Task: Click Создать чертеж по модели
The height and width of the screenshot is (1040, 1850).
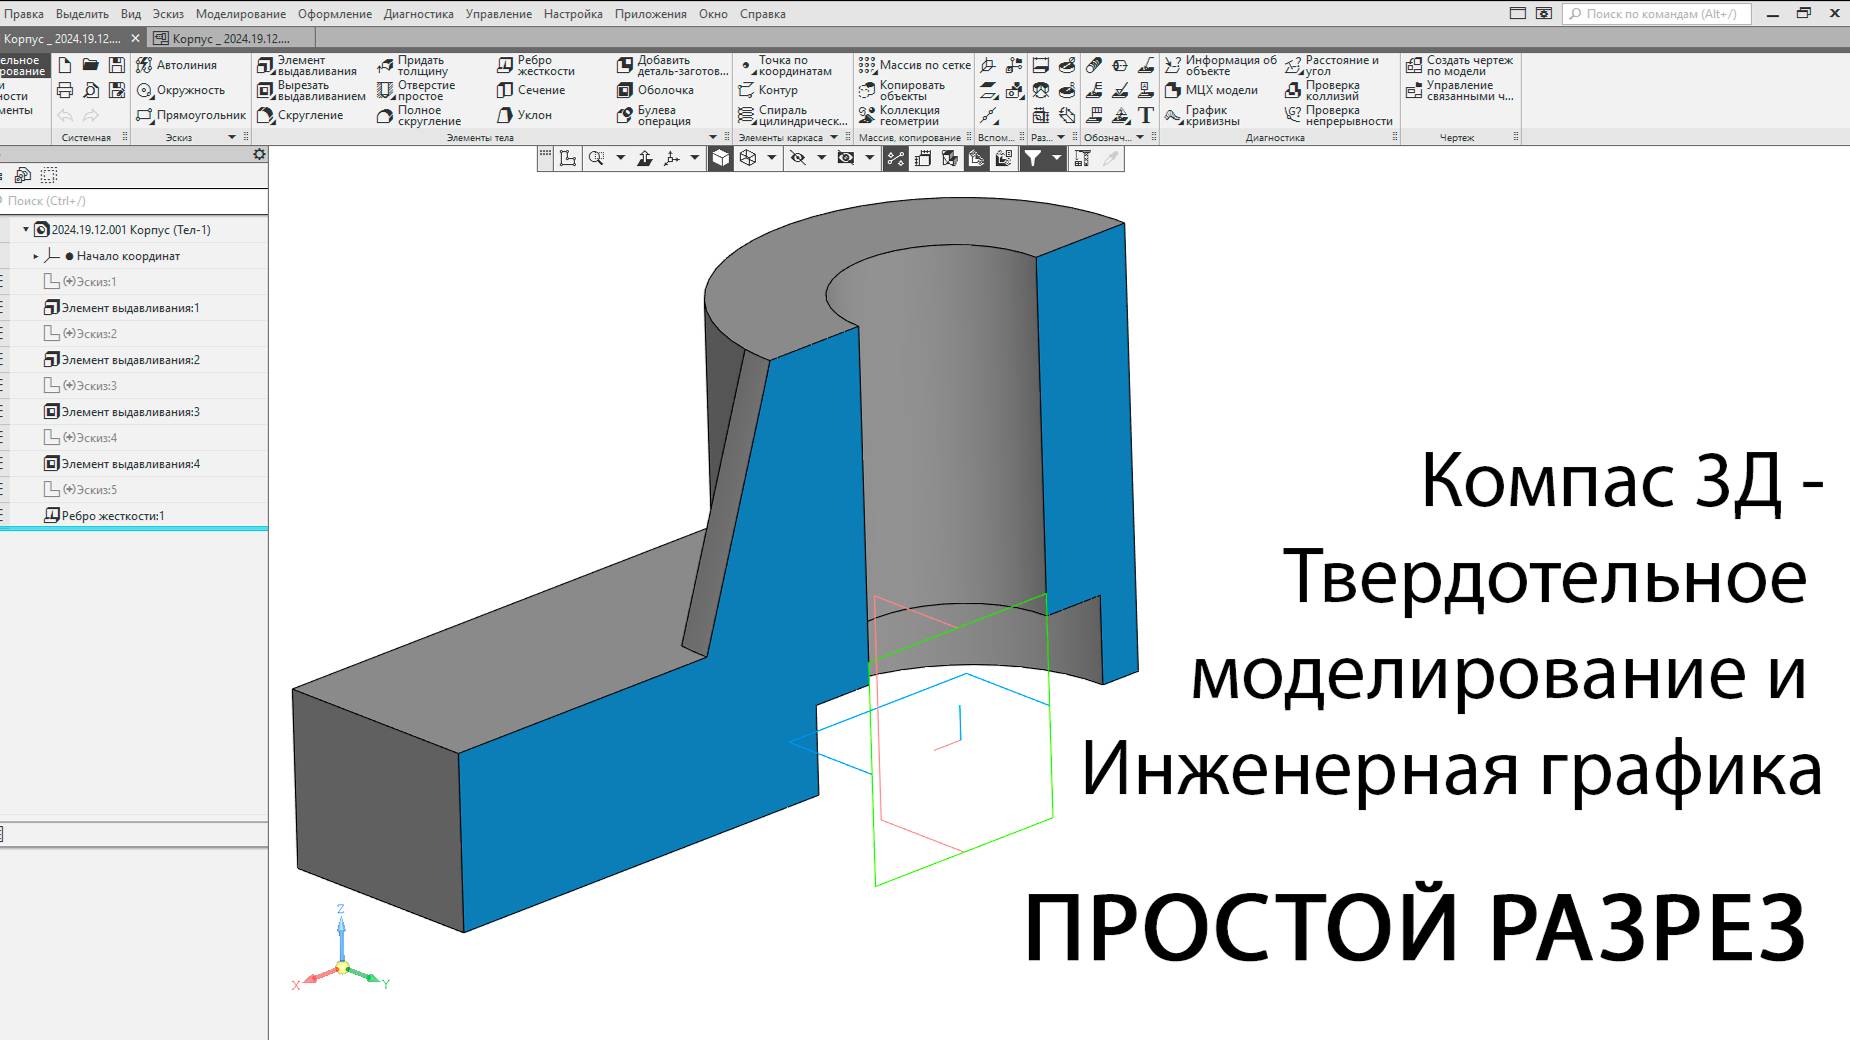Action: click(x=1460, y=66)
